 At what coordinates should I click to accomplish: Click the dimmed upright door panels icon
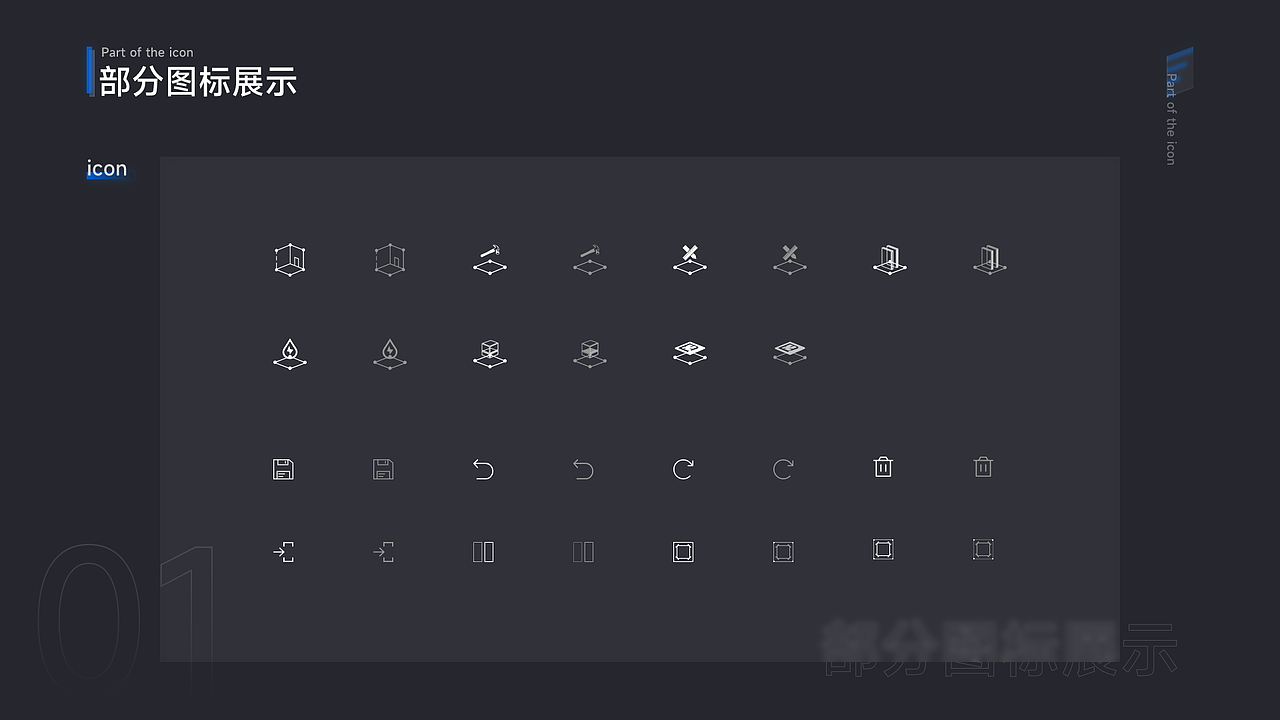(989, 259)
